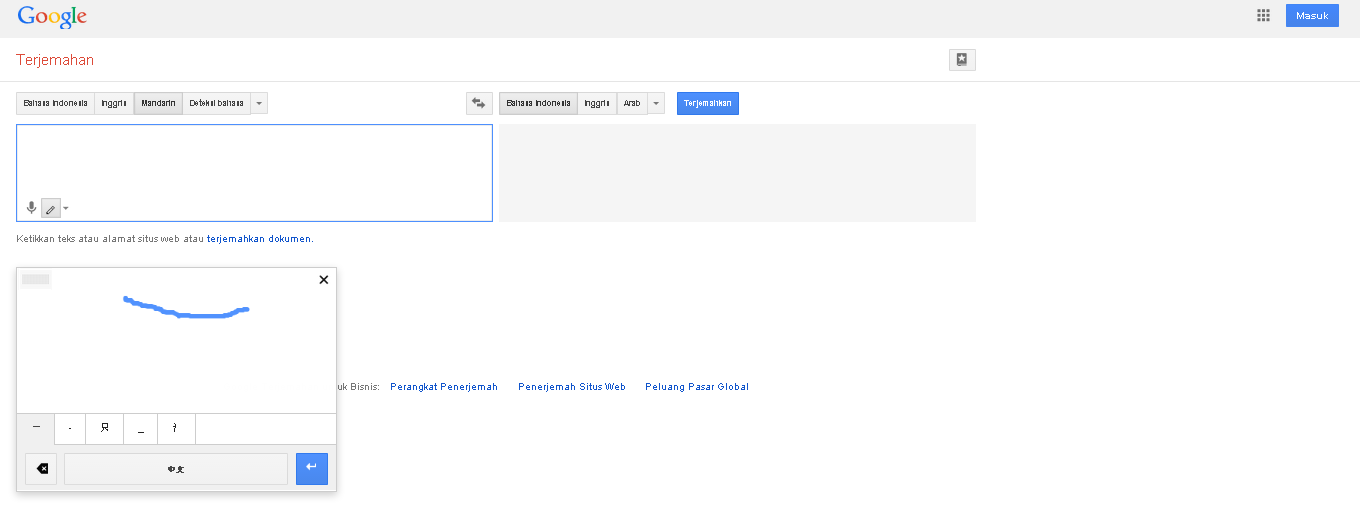Viewport: 1360px width, 512px height.
Task: Click the grey translation output area
Action: pyautogui.click(x=737, y=172)
